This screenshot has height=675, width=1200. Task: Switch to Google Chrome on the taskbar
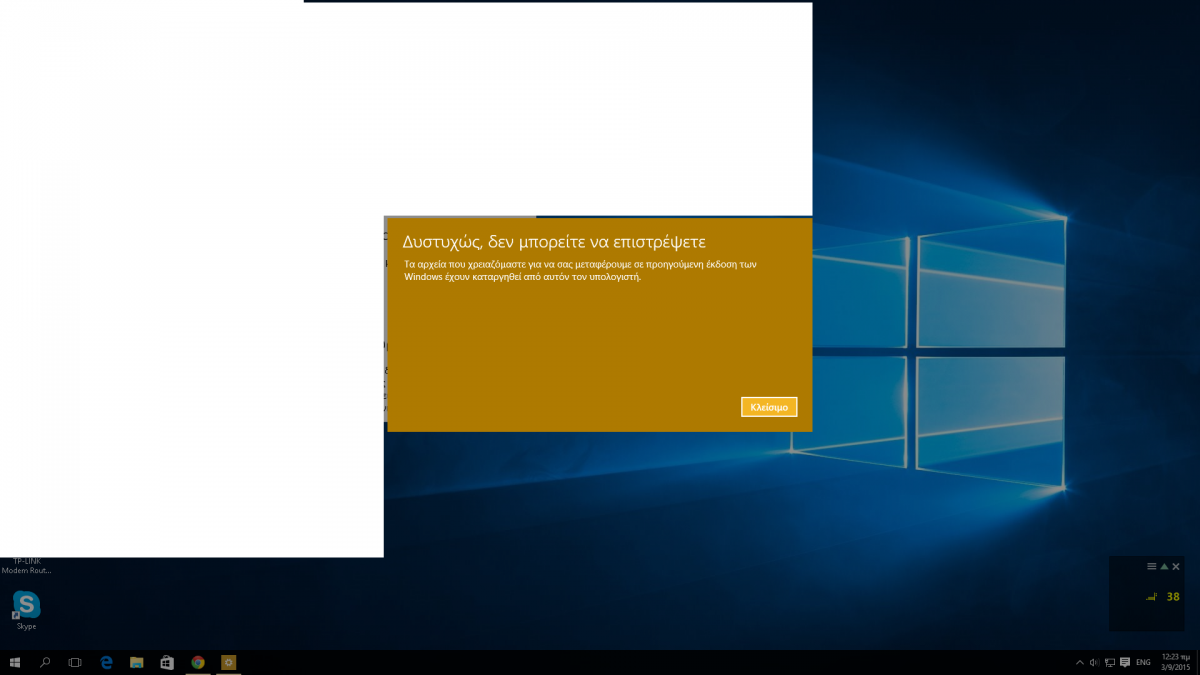coord(198,662)
